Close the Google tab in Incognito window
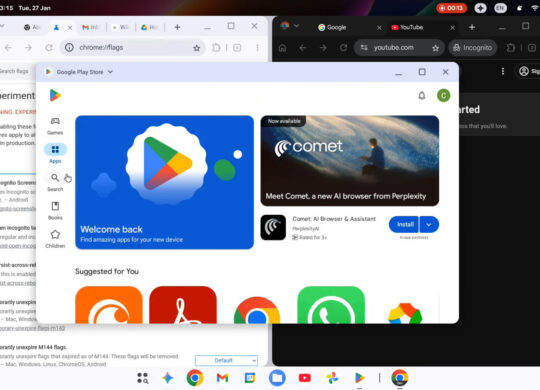The image size is (540, 390). (379, 28)
